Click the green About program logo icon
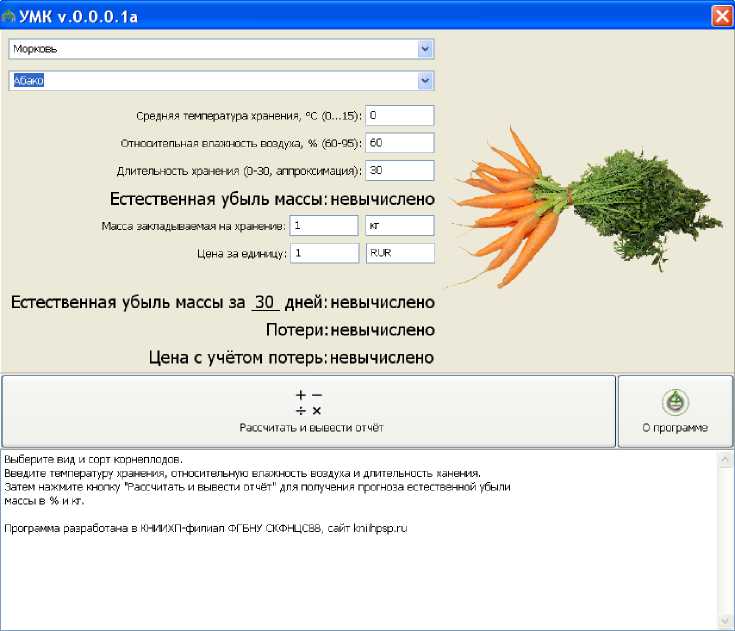The image size is (735, 631). pyautogui.click(x=675, y=402)
